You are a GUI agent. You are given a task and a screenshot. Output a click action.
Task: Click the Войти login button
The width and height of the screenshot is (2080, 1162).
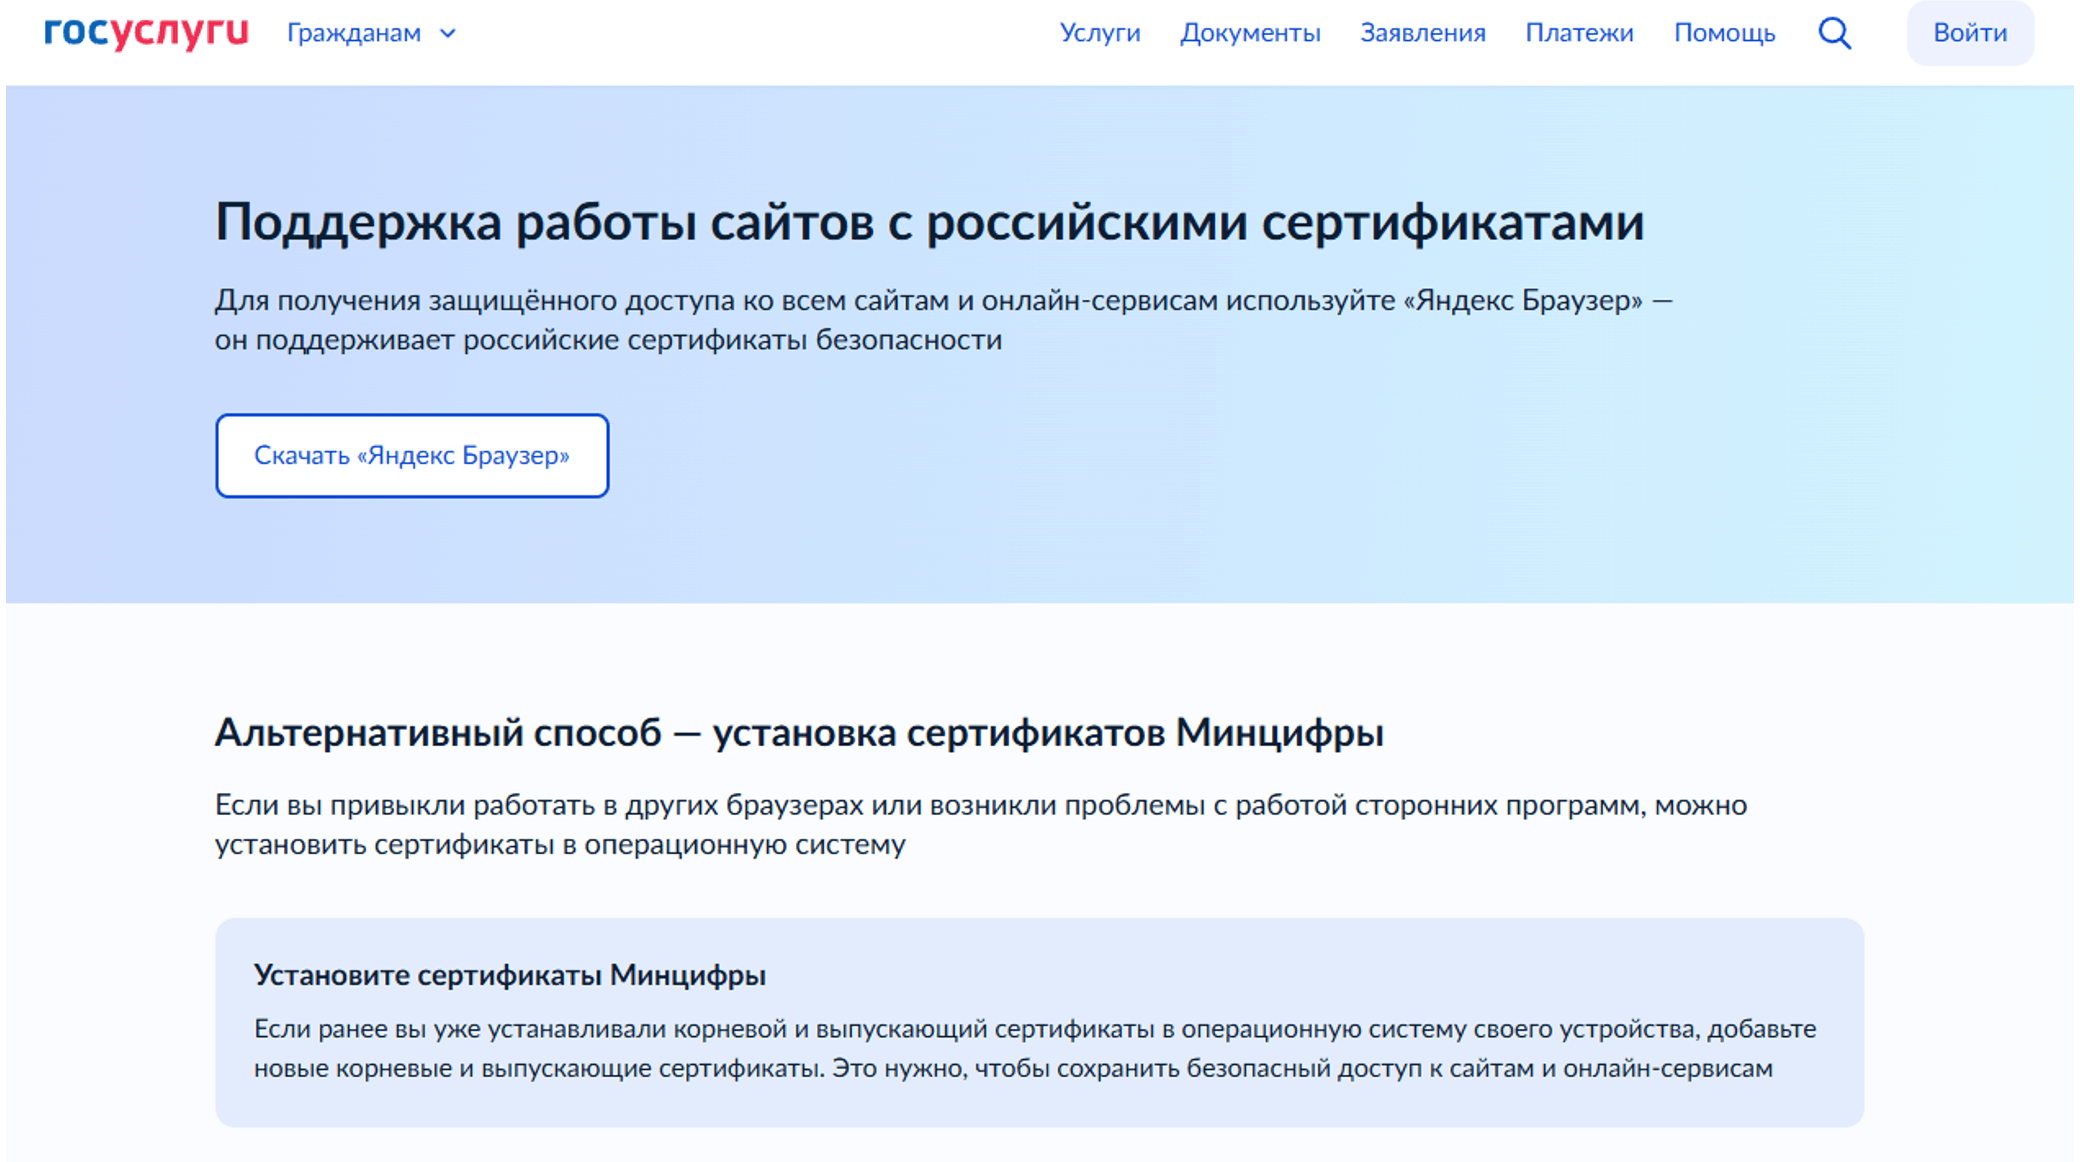click(1970, 33)
